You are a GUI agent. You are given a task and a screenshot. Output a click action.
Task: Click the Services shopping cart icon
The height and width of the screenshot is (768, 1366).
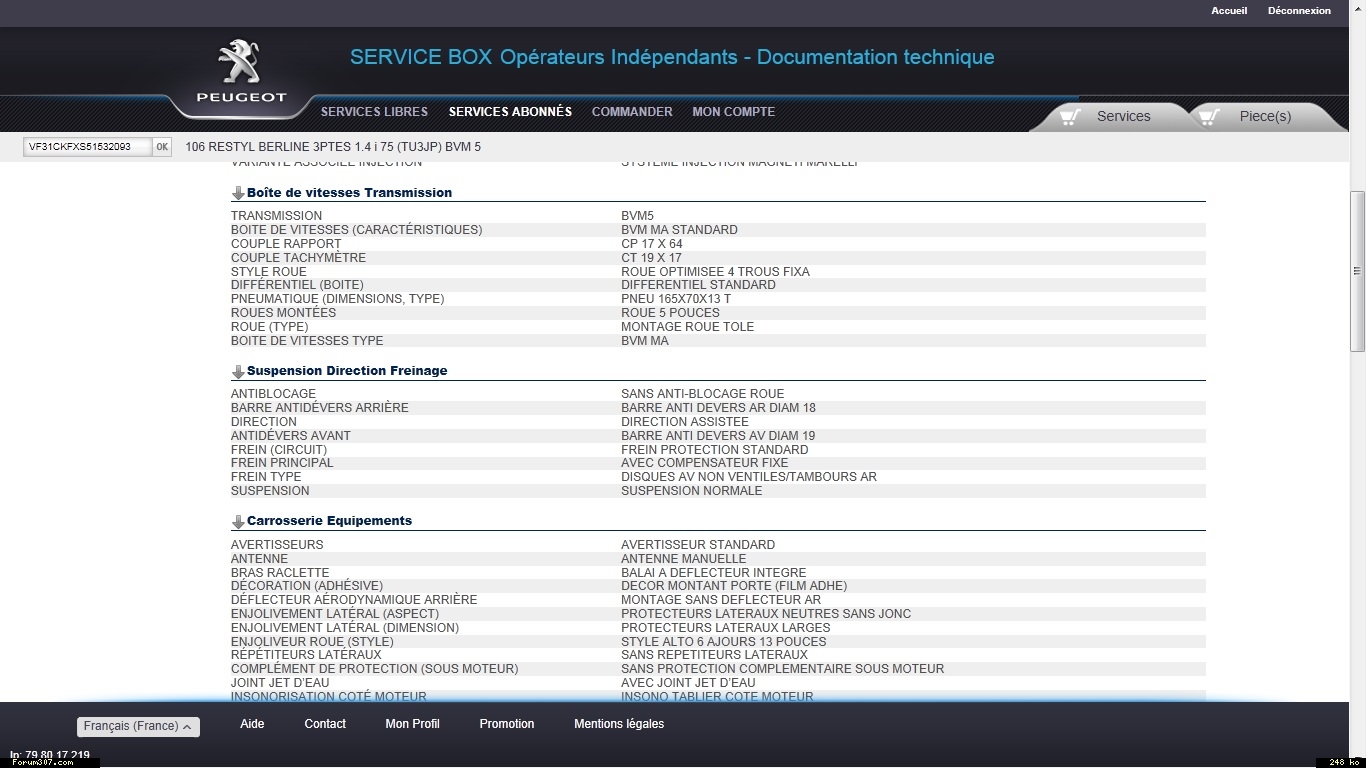1070,117
